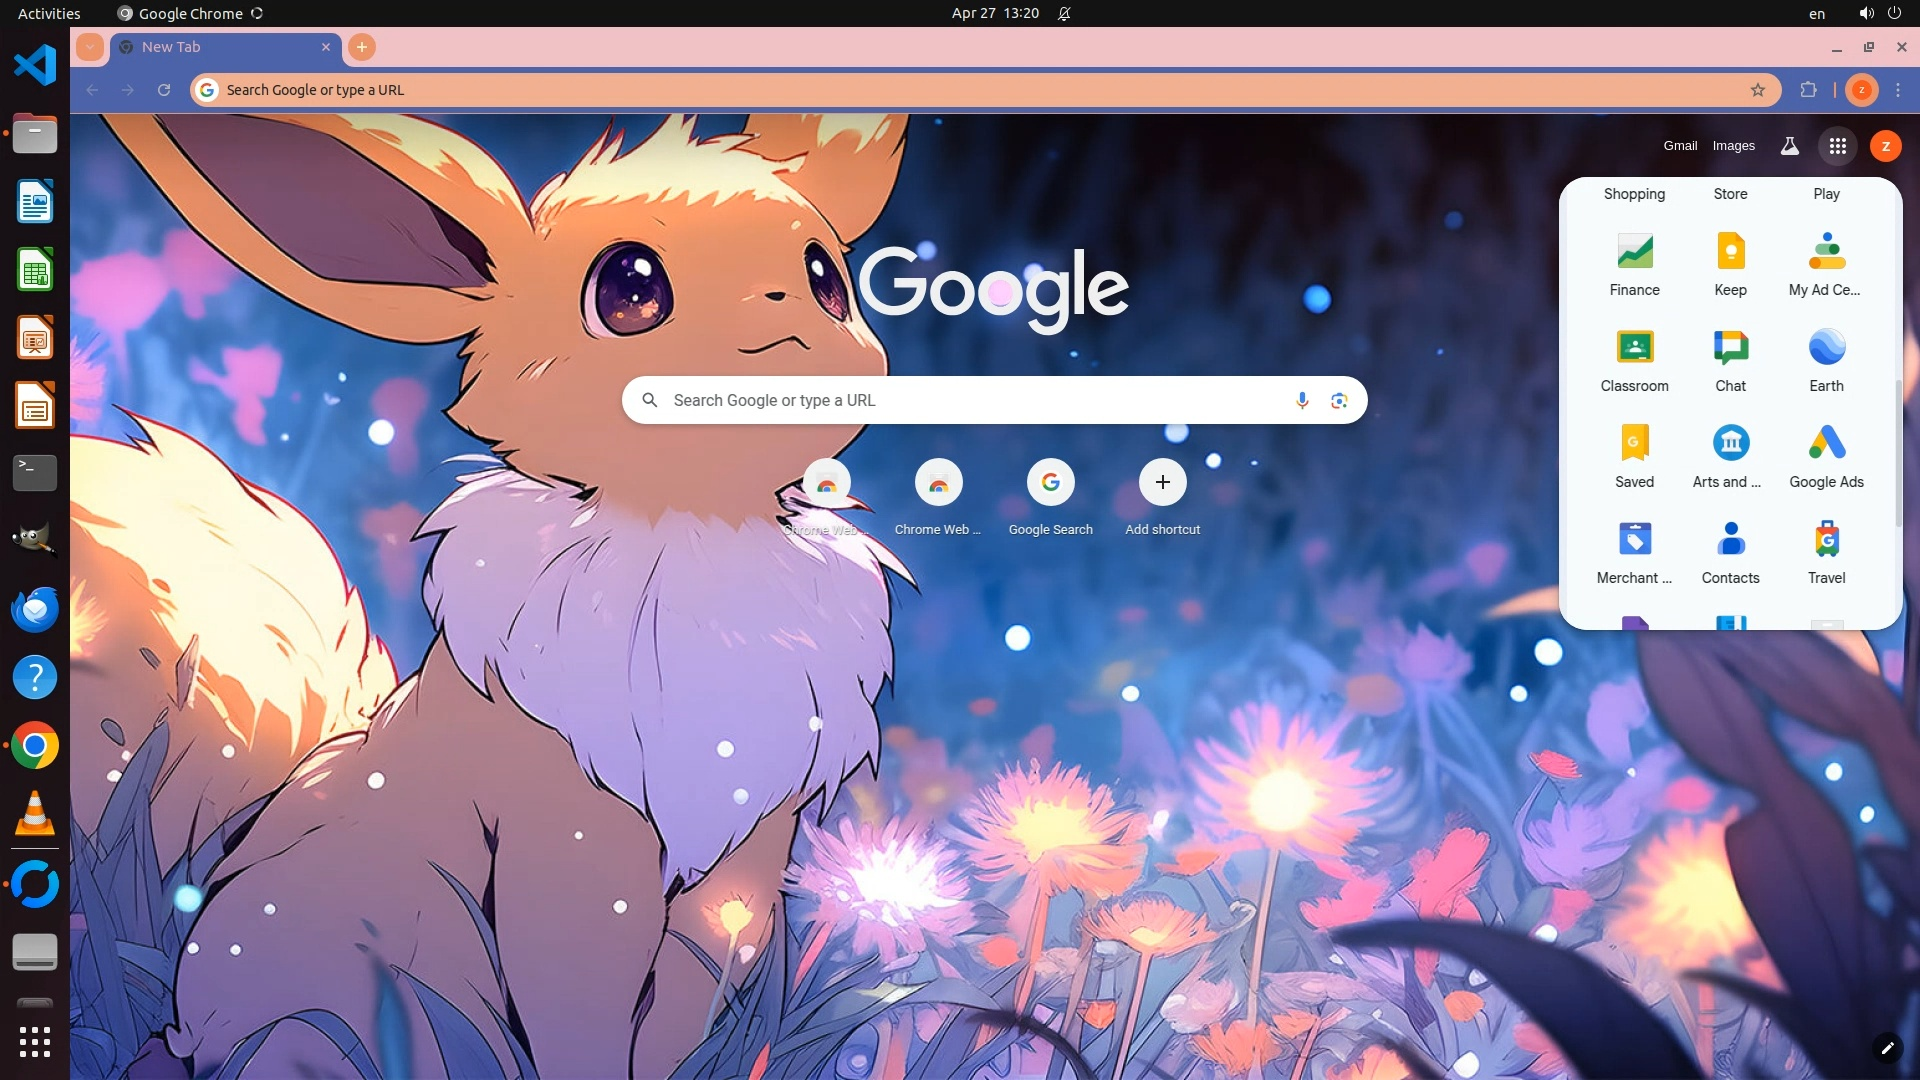Open Google Earth app icon
This screenshot has height=1080, width=1920.
(1826, 359)
